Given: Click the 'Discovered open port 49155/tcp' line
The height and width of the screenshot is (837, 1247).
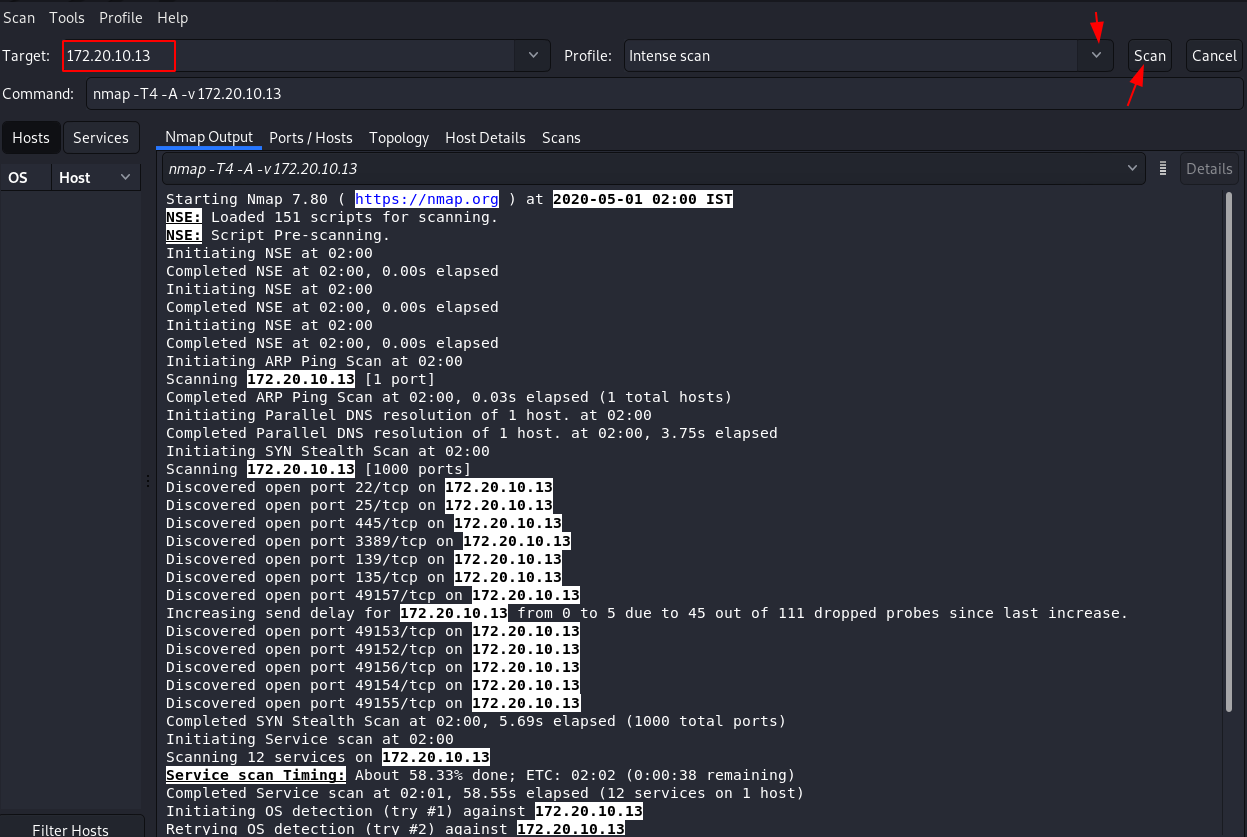Looking at the screenshot, I should (373, 704).
